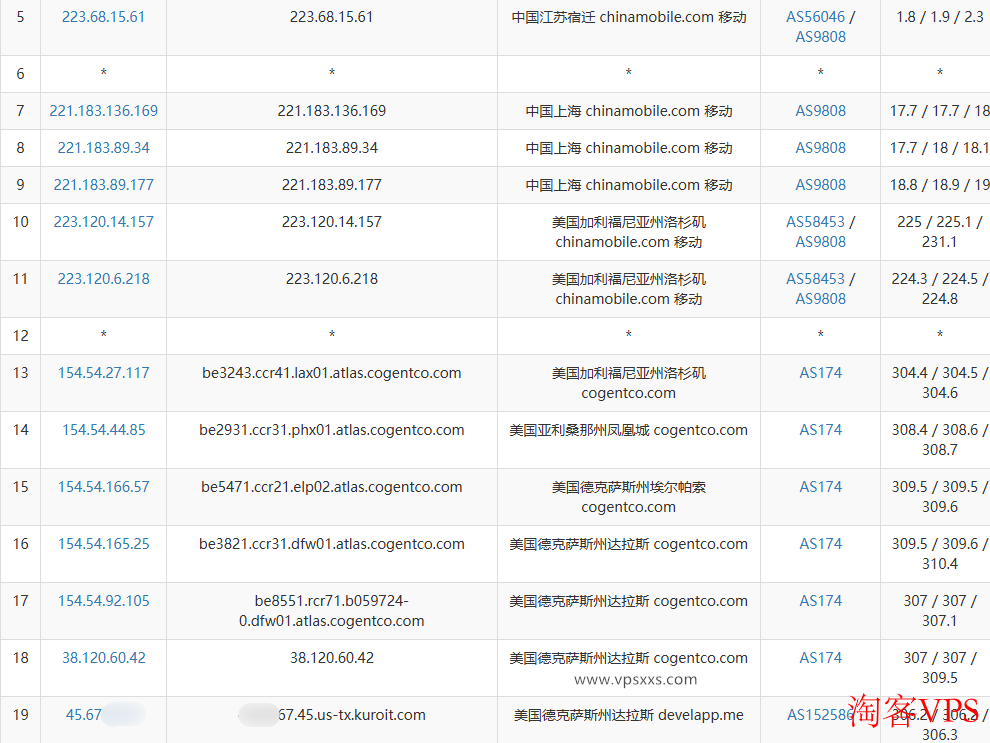Select hostname be5471.ccr21.elp02.atlas.cogentco.com

click(331, 487)
